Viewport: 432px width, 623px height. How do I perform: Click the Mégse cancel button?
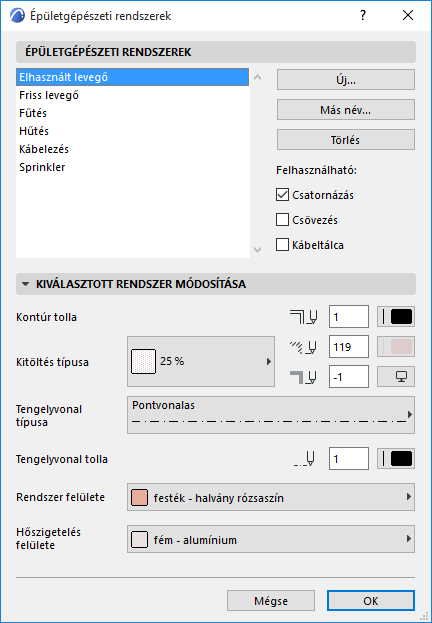271,600
